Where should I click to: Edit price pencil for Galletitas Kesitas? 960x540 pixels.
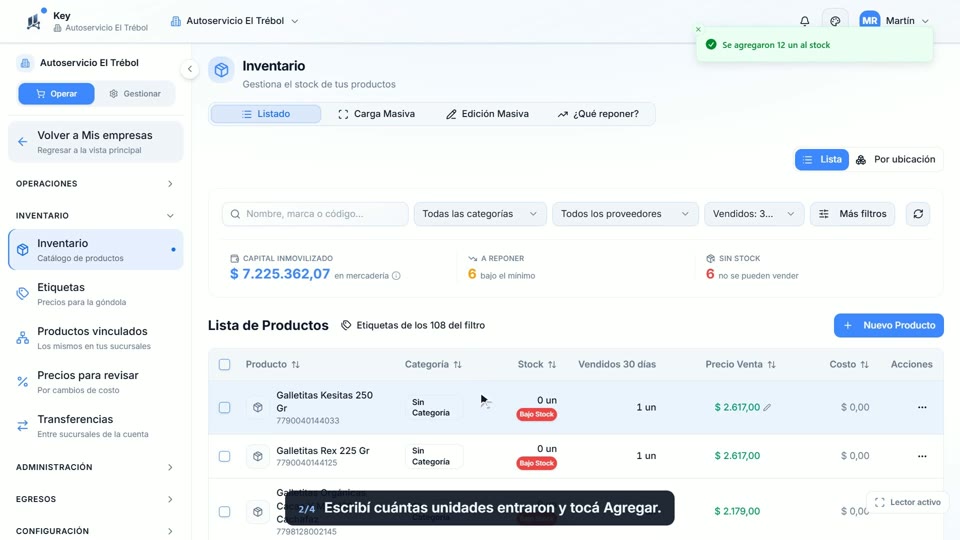point(767,407)
